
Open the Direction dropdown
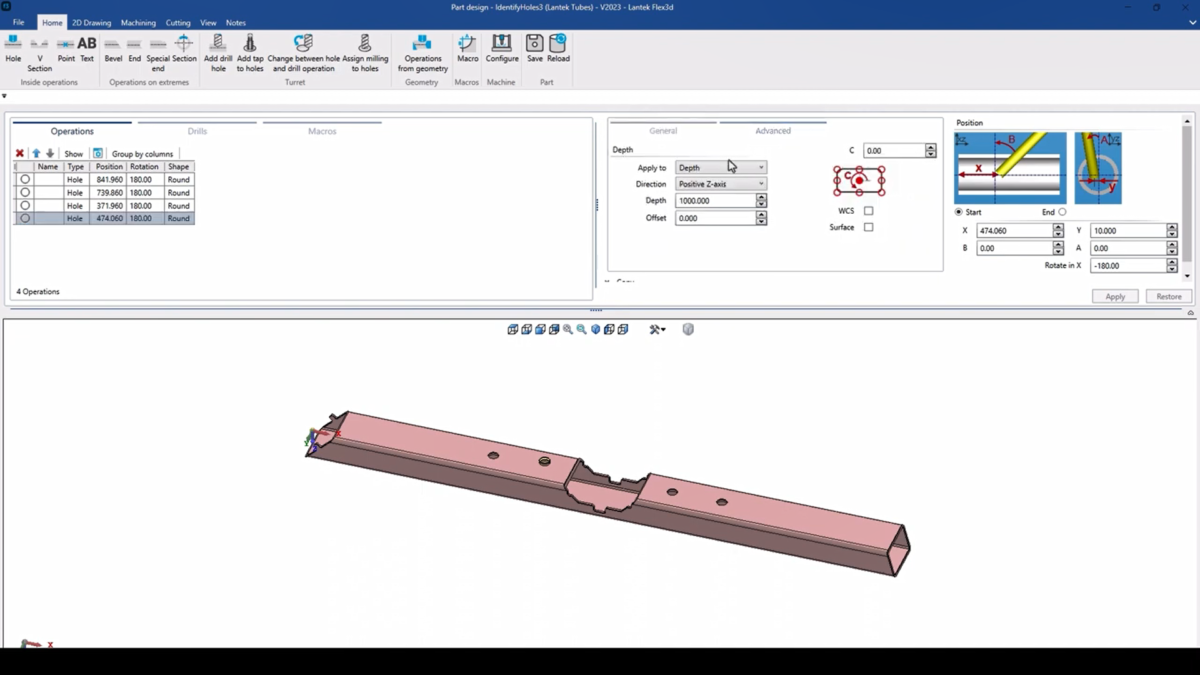pos(721,184)
